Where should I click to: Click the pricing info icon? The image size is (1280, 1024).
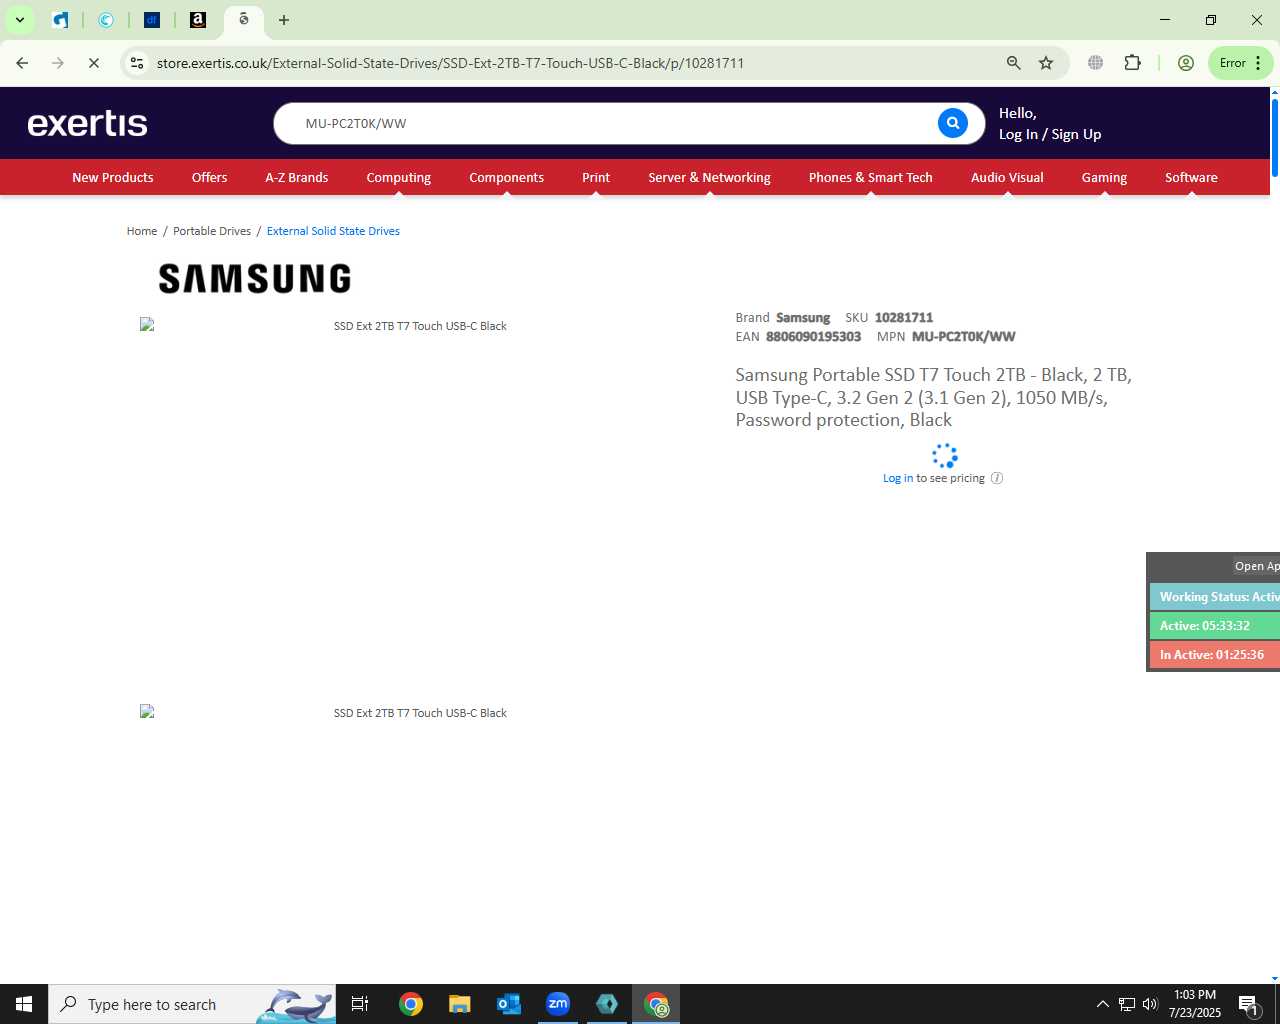coord(997,478)
